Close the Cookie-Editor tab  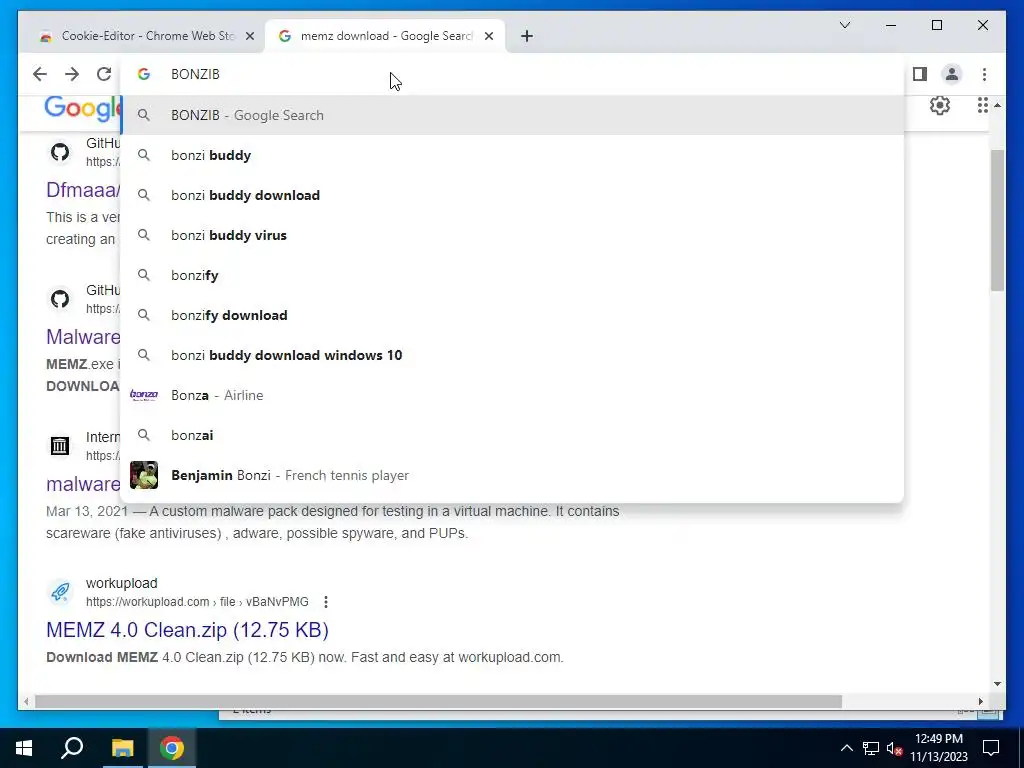249,36
